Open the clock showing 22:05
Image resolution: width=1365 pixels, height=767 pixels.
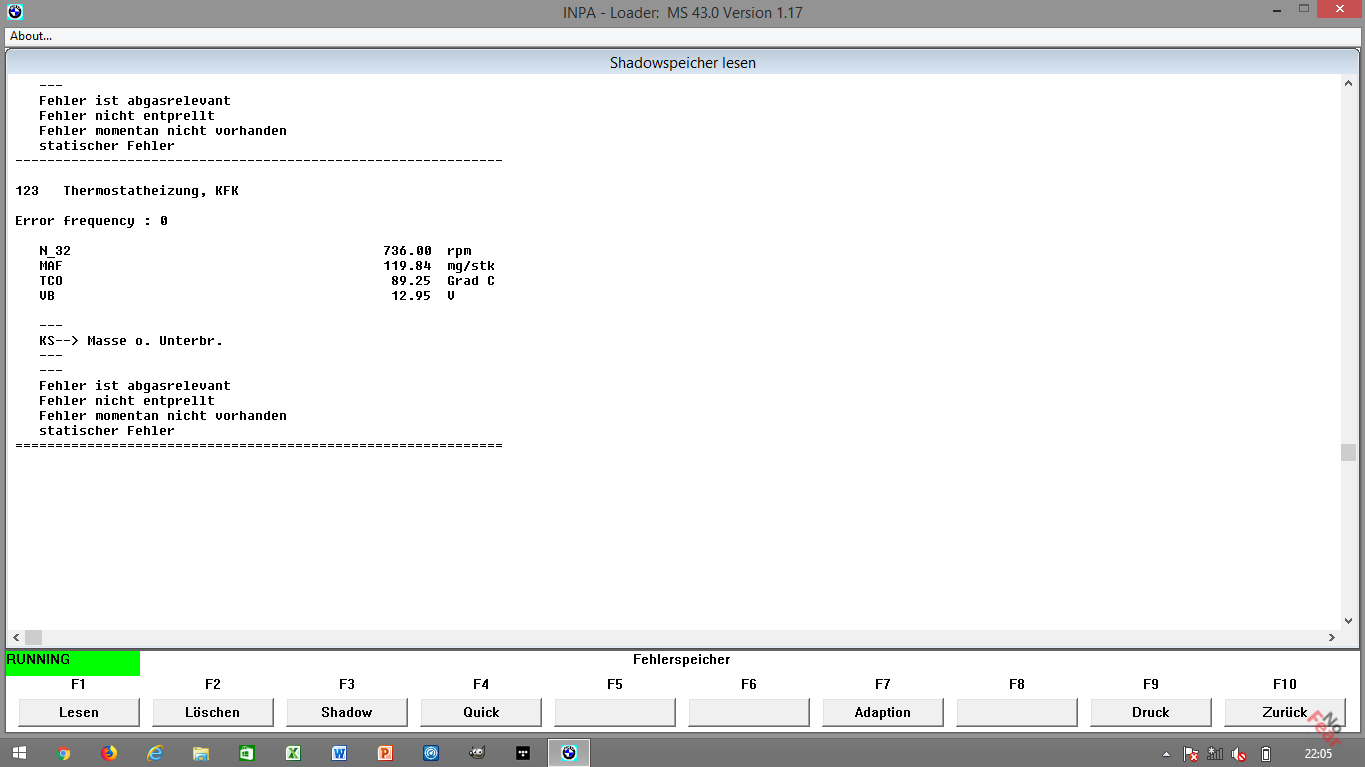[1318, 753]
